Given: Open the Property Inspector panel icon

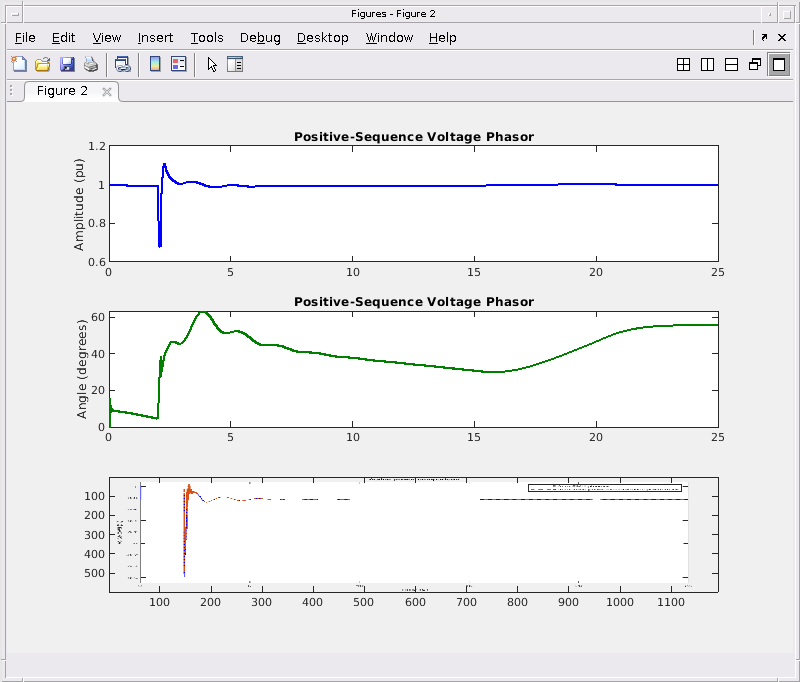Looking at the screenshot, I should coord(235,64).
